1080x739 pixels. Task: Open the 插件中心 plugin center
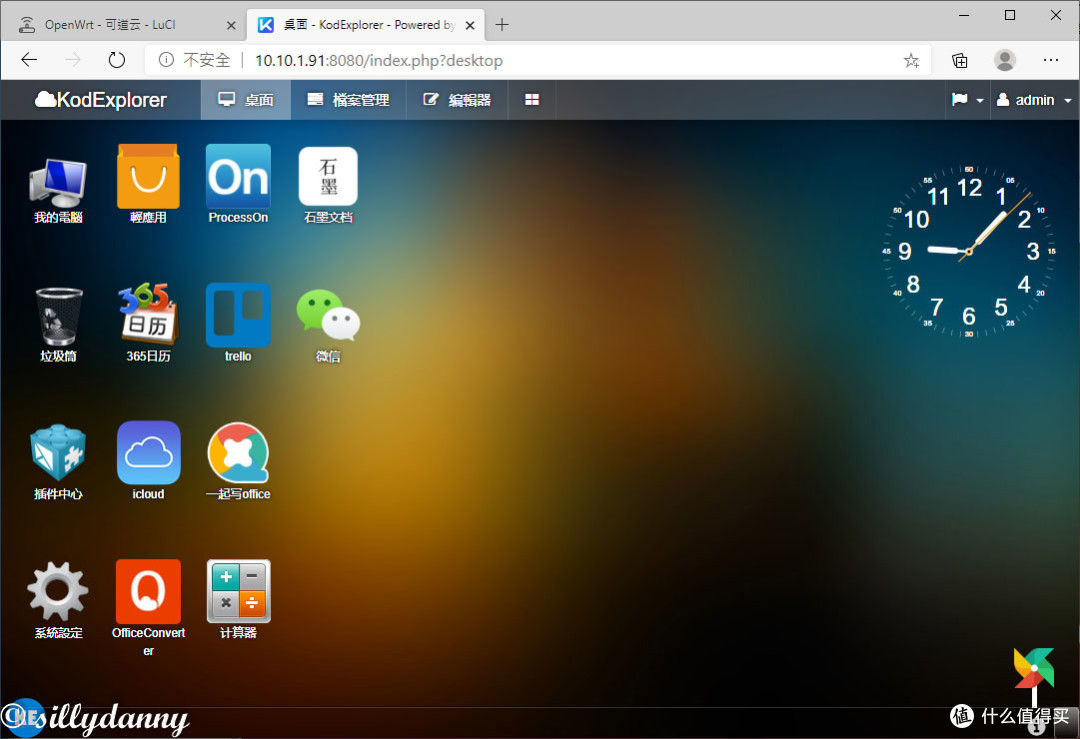[x=57, y=454]
